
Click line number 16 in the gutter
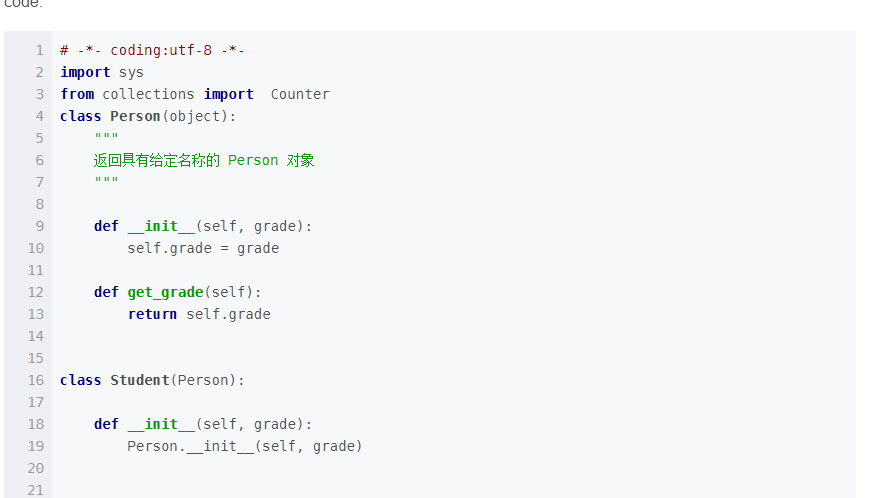[36, 380]
